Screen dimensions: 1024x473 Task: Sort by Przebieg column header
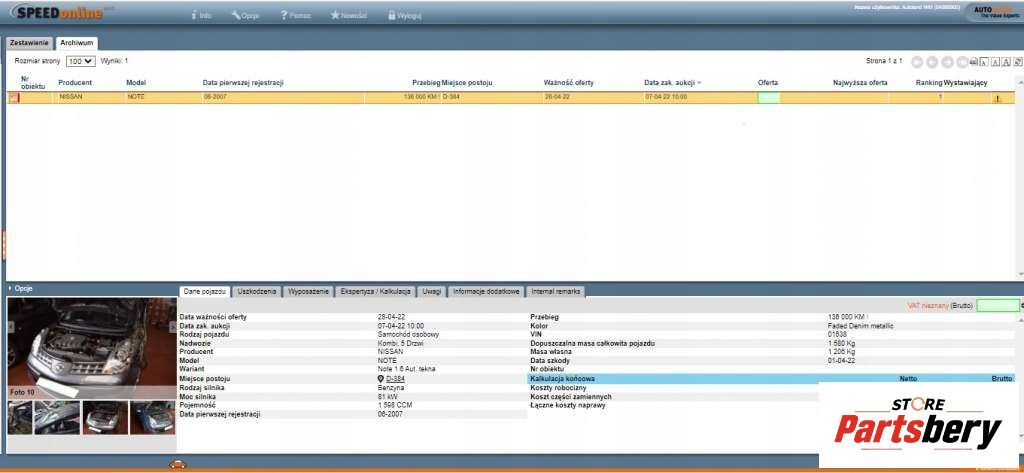click(426, 83)
